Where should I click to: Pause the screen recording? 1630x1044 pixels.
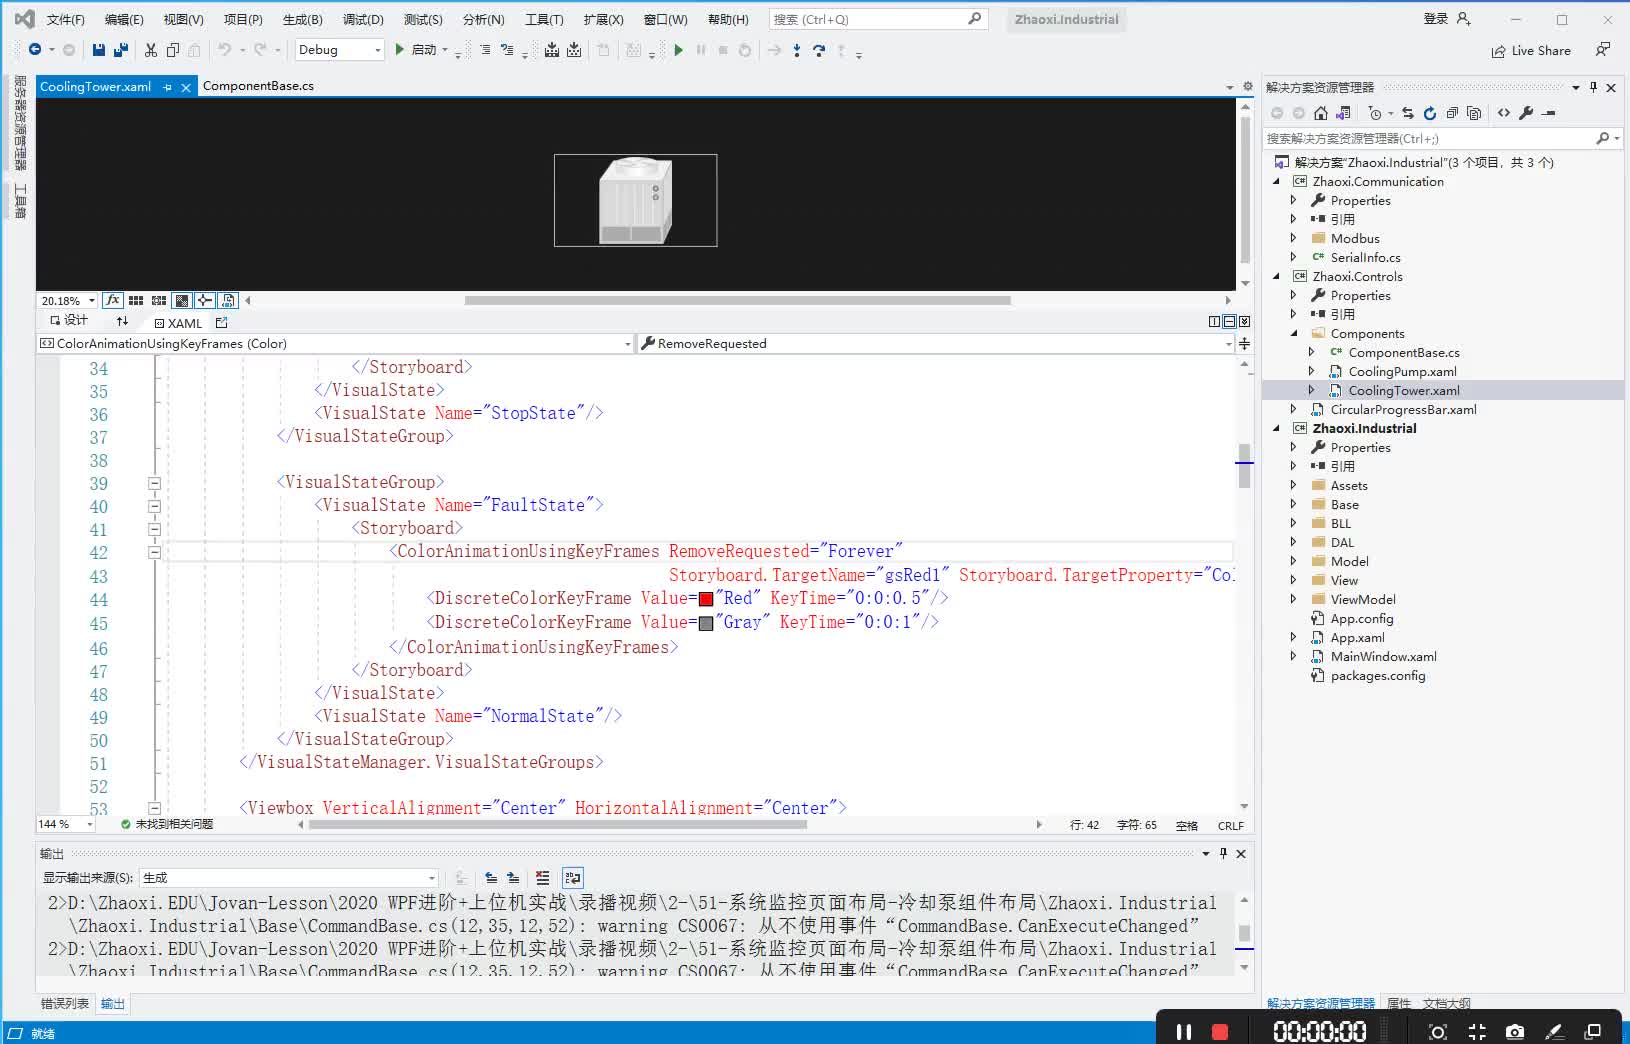click(x=1184, y=1031)
